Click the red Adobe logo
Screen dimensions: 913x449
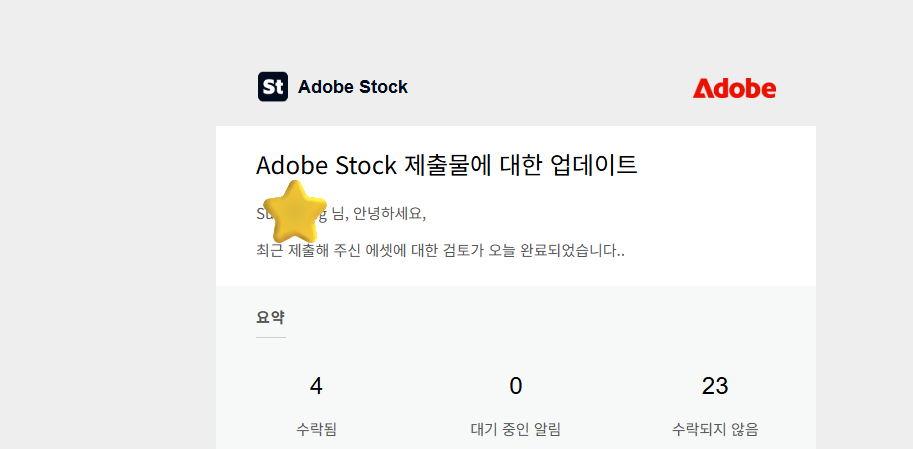click(x=734, y=89)
